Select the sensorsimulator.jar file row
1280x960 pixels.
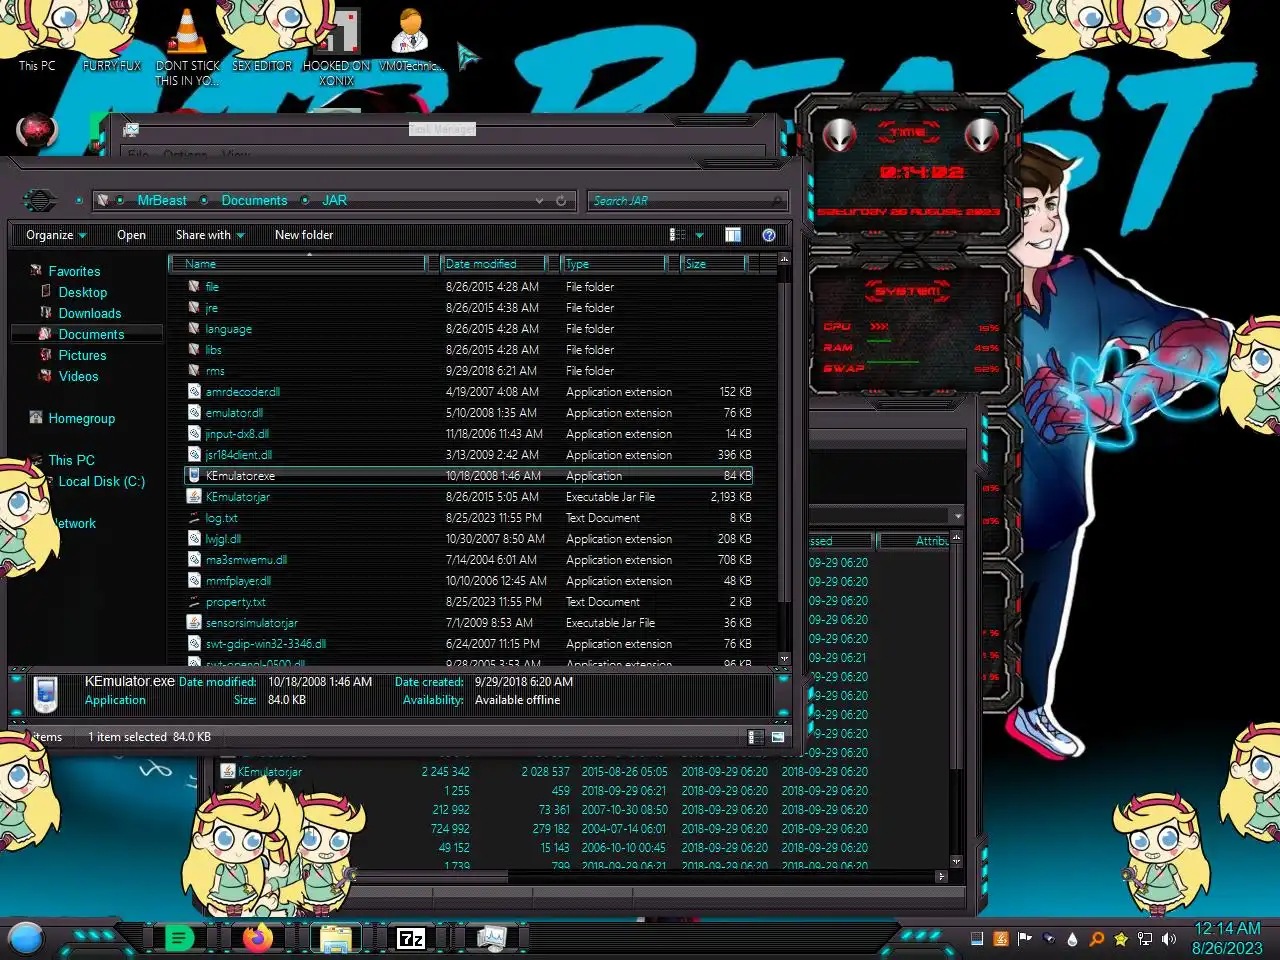[x=470, y=623]
